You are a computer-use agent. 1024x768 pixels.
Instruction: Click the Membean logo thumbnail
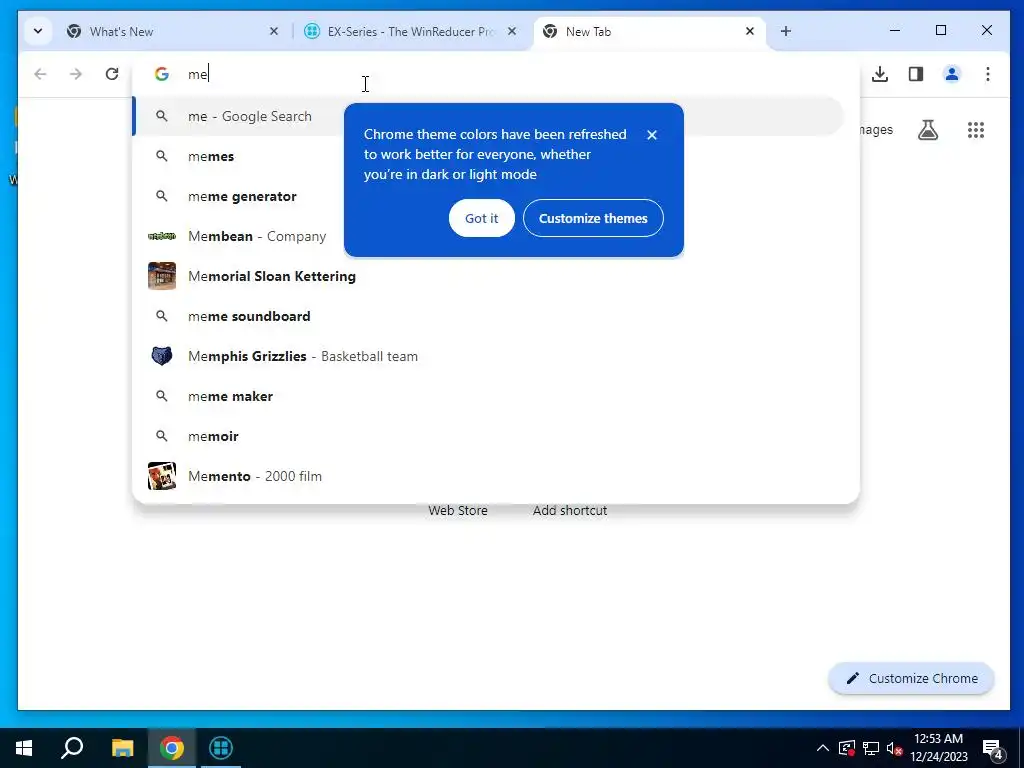[161, 236]
